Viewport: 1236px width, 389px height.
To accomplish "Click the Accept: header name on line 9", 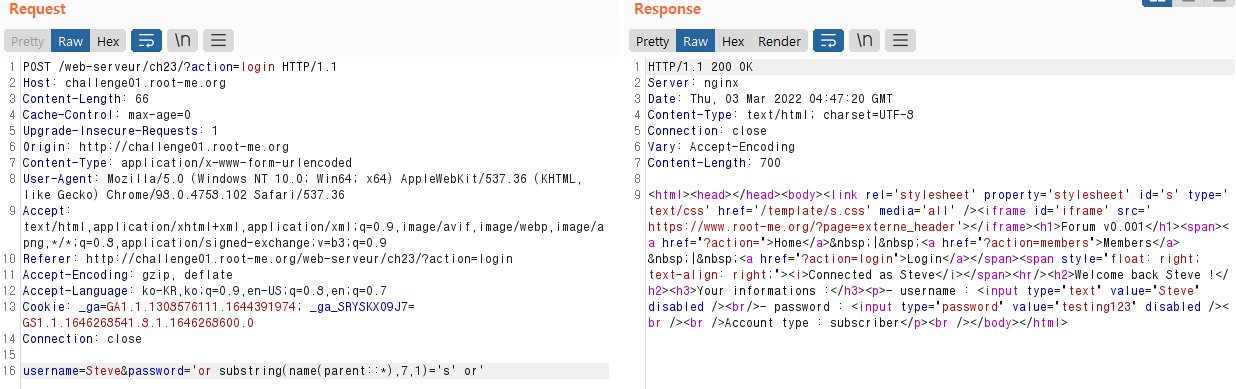I will click(x=46, y=211).
